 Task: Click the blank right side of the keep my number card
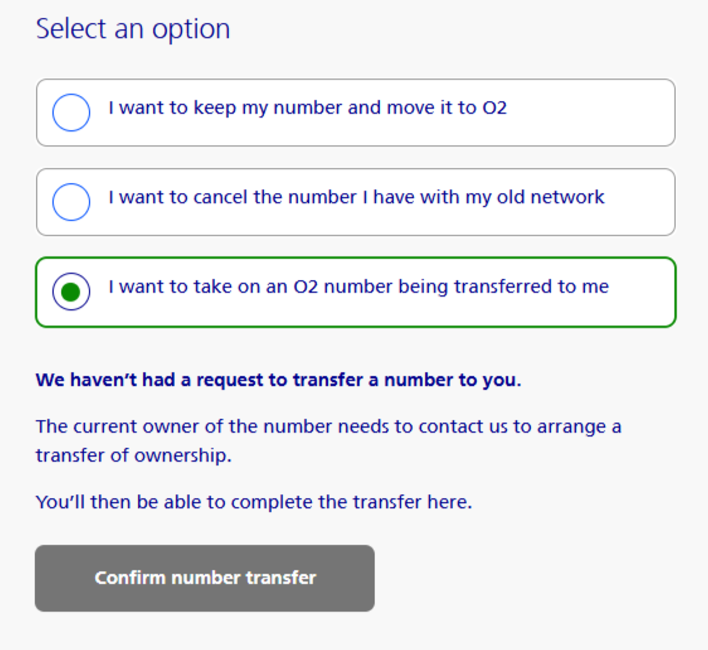600,113
